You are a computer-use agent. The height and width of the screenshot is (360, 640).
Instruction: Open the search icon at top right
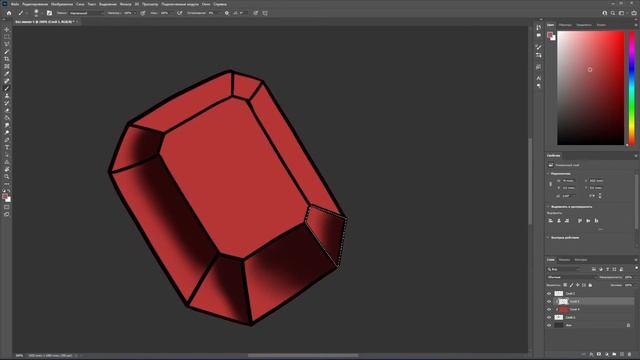[613, 13]
